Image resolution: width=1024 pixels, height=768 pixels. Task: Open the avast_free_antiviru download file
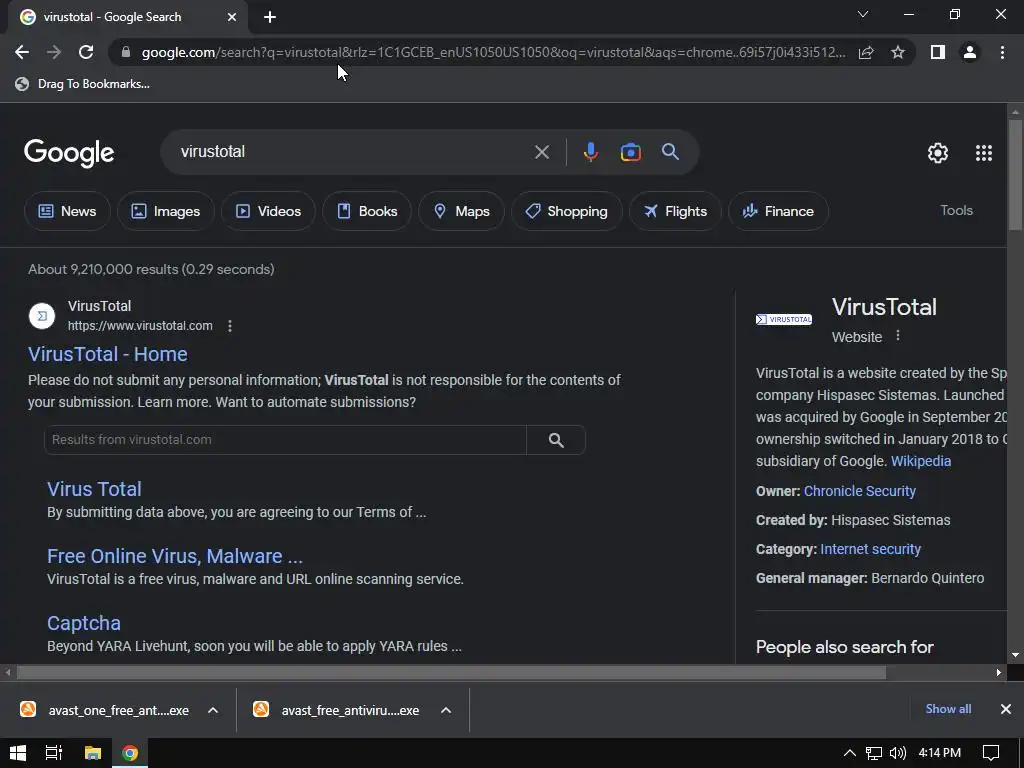click(338, 710)
